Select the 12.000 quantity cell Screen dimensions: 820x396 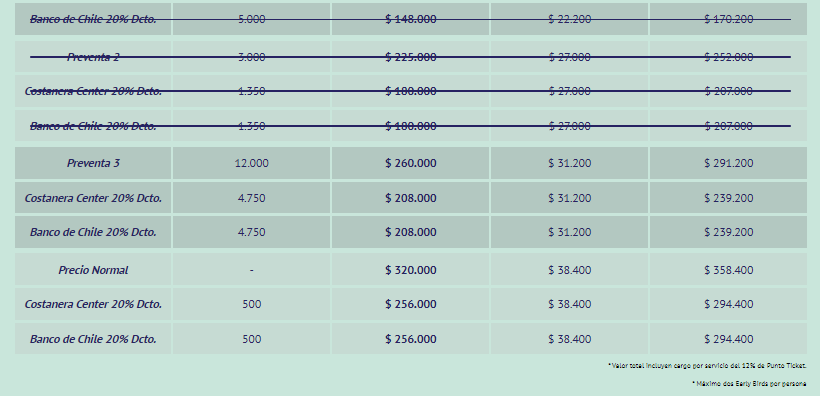252,163
